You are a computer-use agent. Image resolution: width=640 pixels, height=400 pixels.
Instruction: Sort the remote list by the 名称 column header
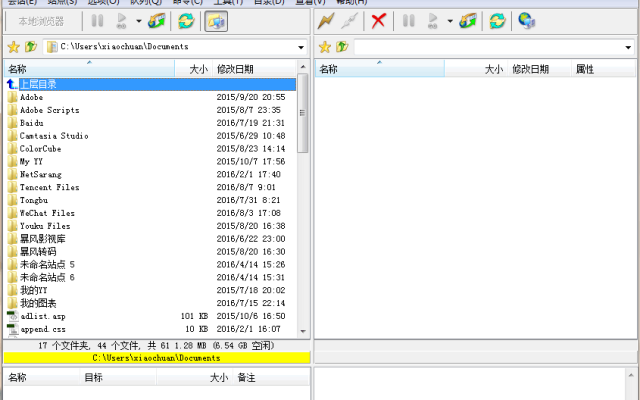point(380,69)
